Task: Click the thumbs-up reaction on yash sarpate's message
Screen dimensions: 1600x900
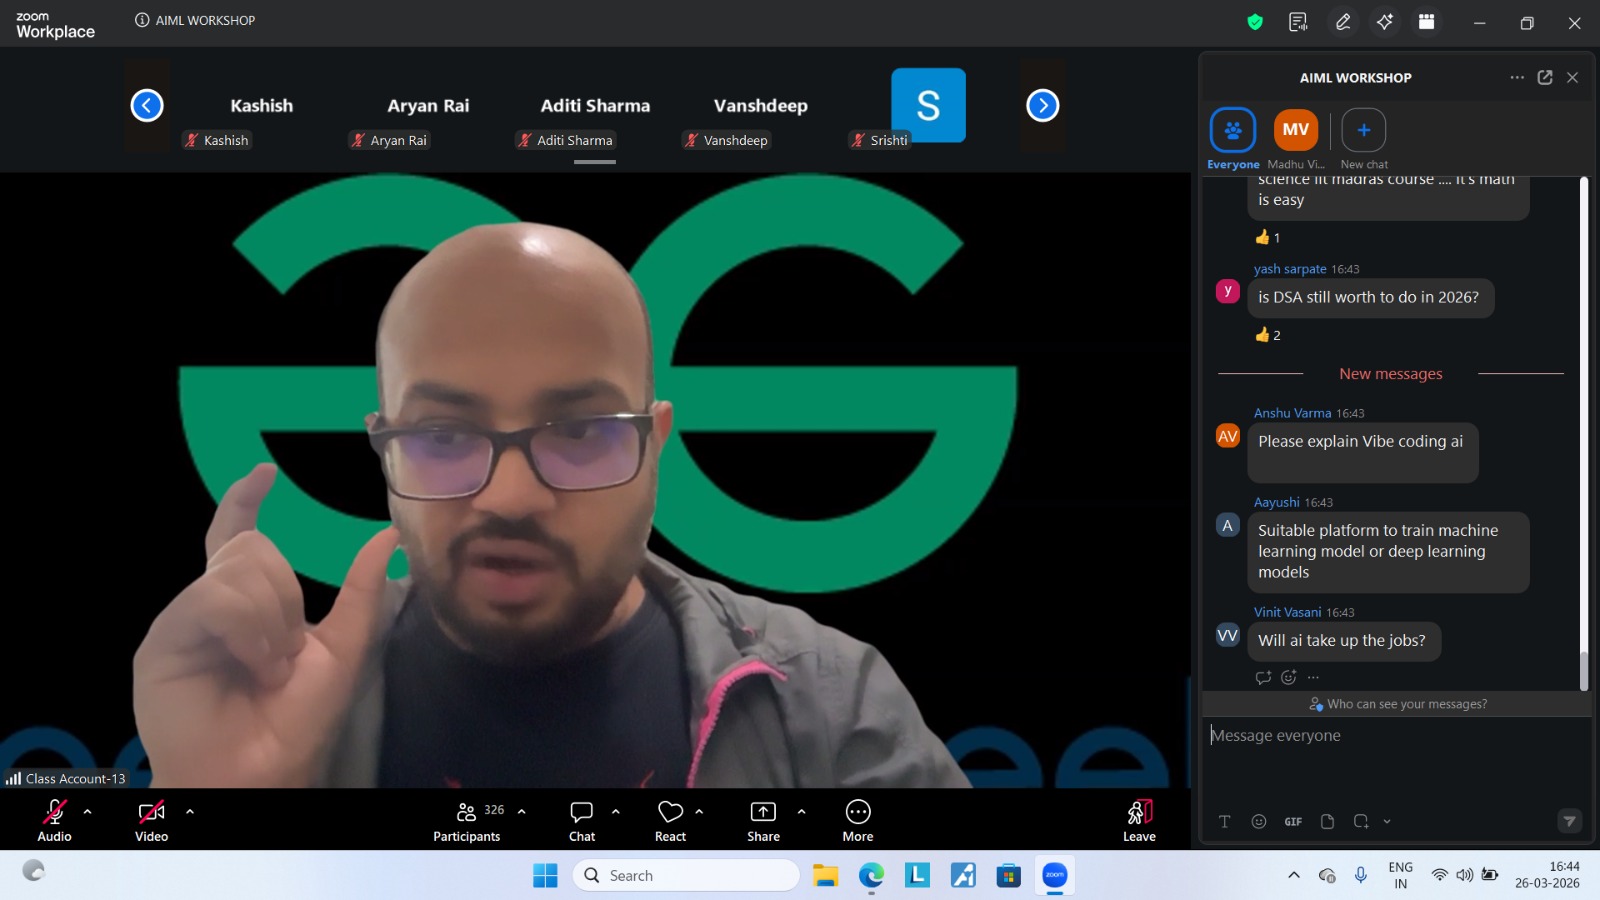Action: (1268, 335)
